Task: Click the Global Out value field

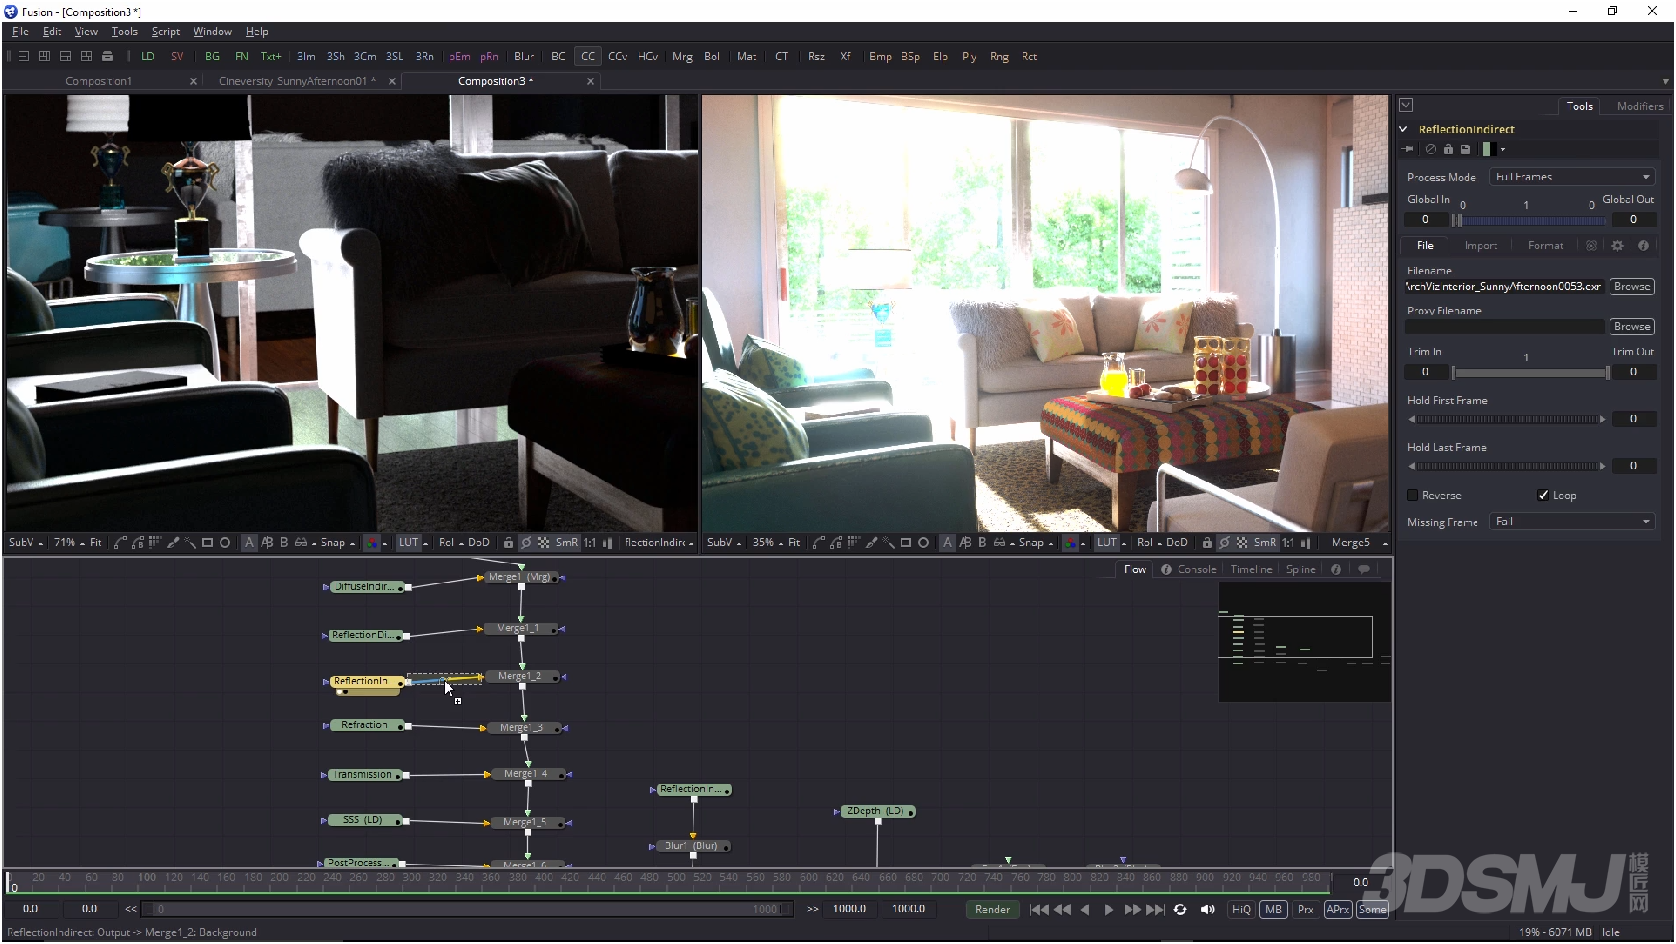Action: (1633, 220)
